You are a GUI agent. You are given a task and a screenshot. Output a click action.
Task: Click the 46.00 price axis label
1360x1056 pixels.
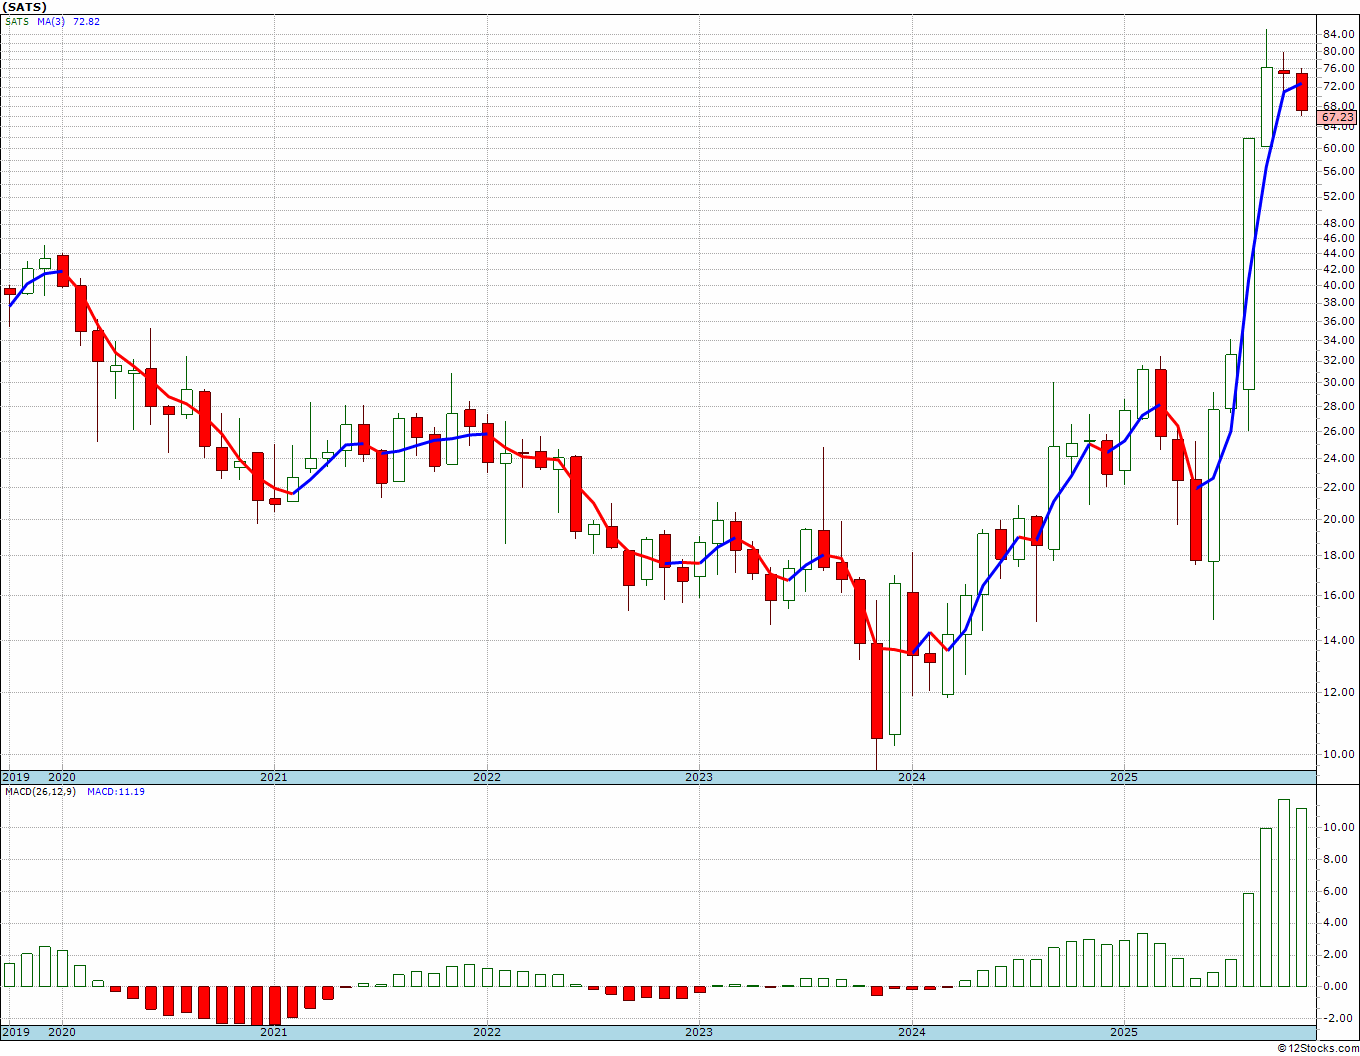coord(1338,238)
